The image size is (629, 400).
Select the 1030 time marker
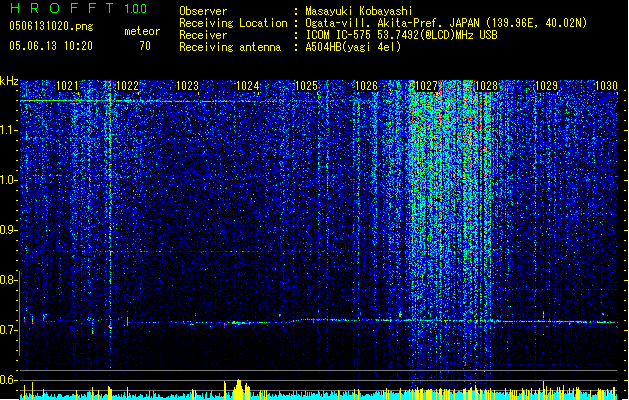point(606,86)
